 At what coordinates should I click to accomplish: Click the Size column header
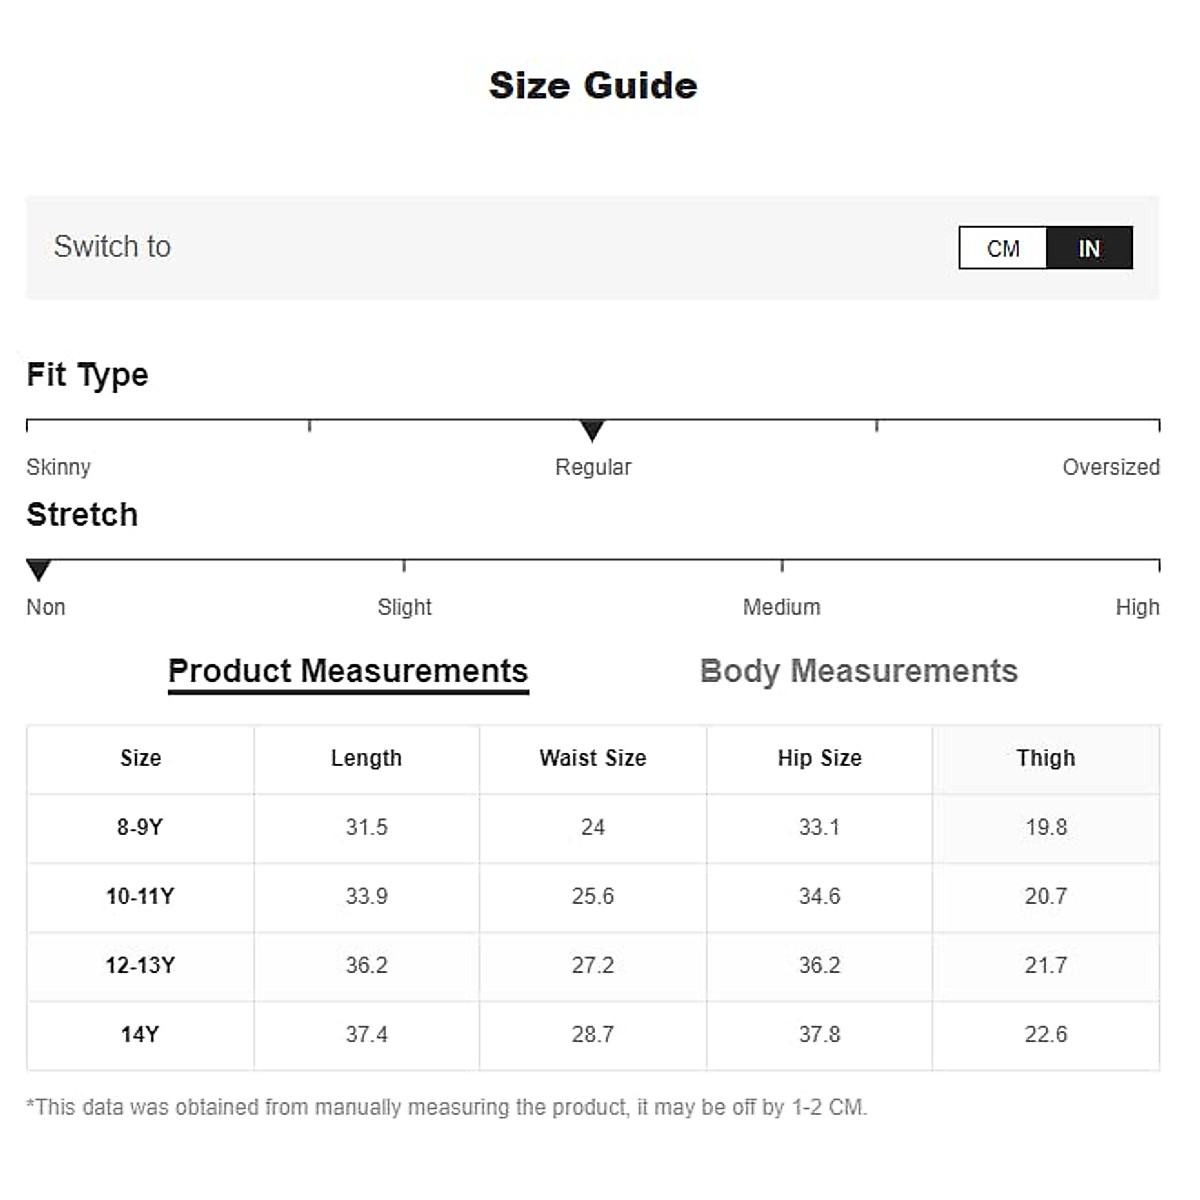(x=140, y=758)
